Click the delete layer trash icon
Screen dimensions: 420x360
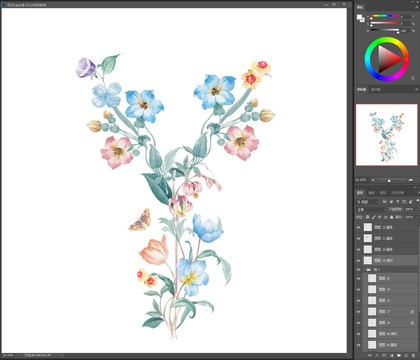click(414, 355)
